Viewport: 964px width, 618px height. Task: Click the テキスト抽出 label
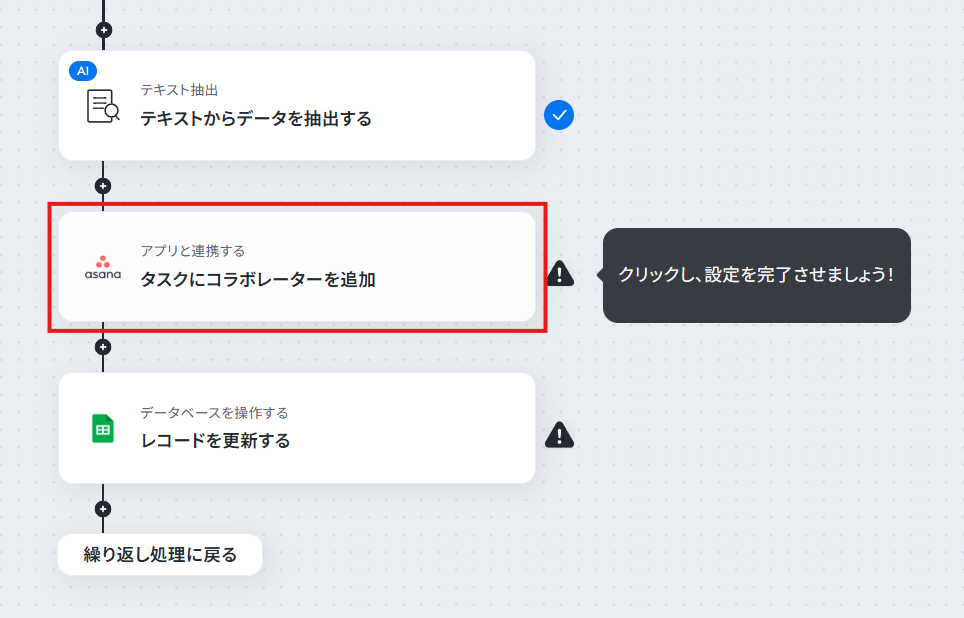pos(179,90)
